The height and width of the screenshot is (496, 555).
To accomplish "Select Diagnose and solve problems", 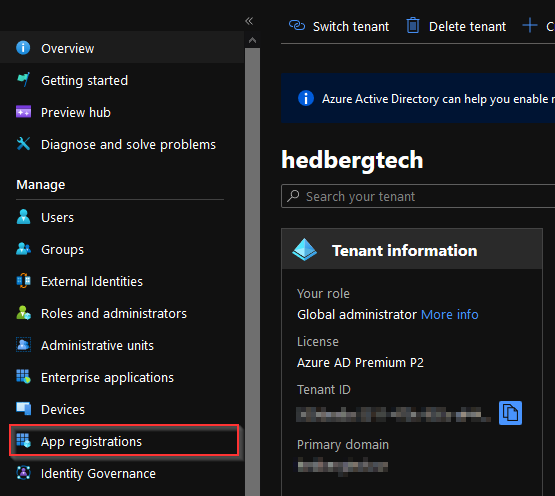I will (122, 144).
